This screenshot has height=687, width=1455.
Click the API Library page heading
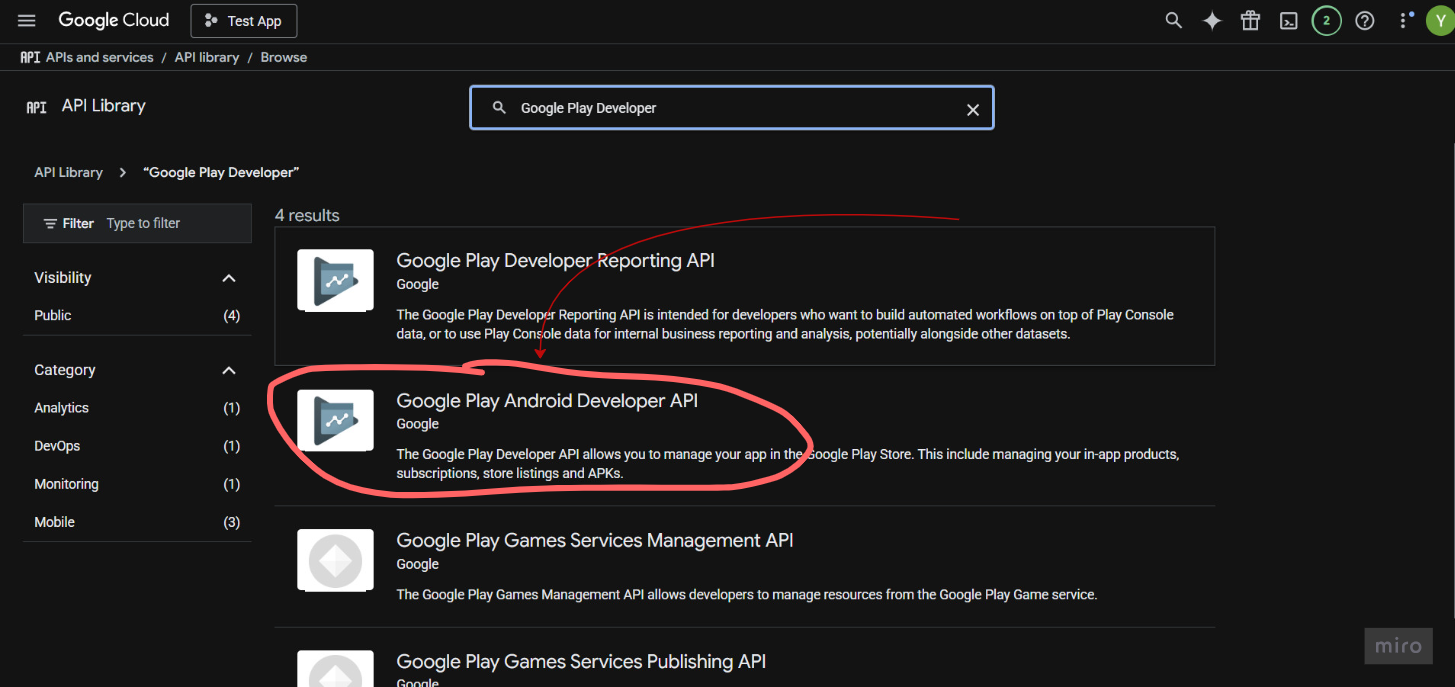pyautogui.click(x=104, y=105)
